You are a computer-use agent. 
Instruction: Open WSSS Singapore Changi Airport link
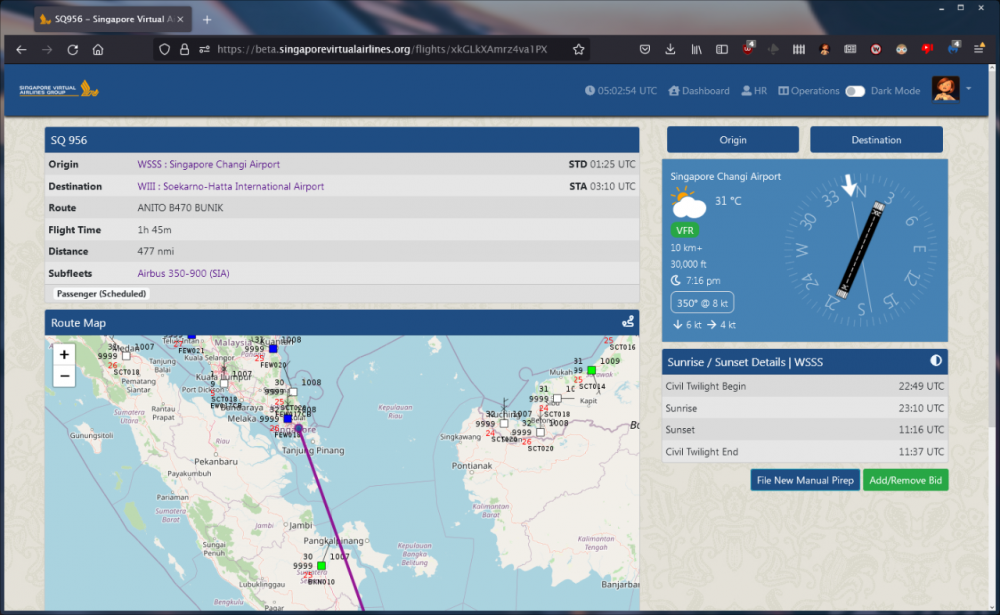208,164
